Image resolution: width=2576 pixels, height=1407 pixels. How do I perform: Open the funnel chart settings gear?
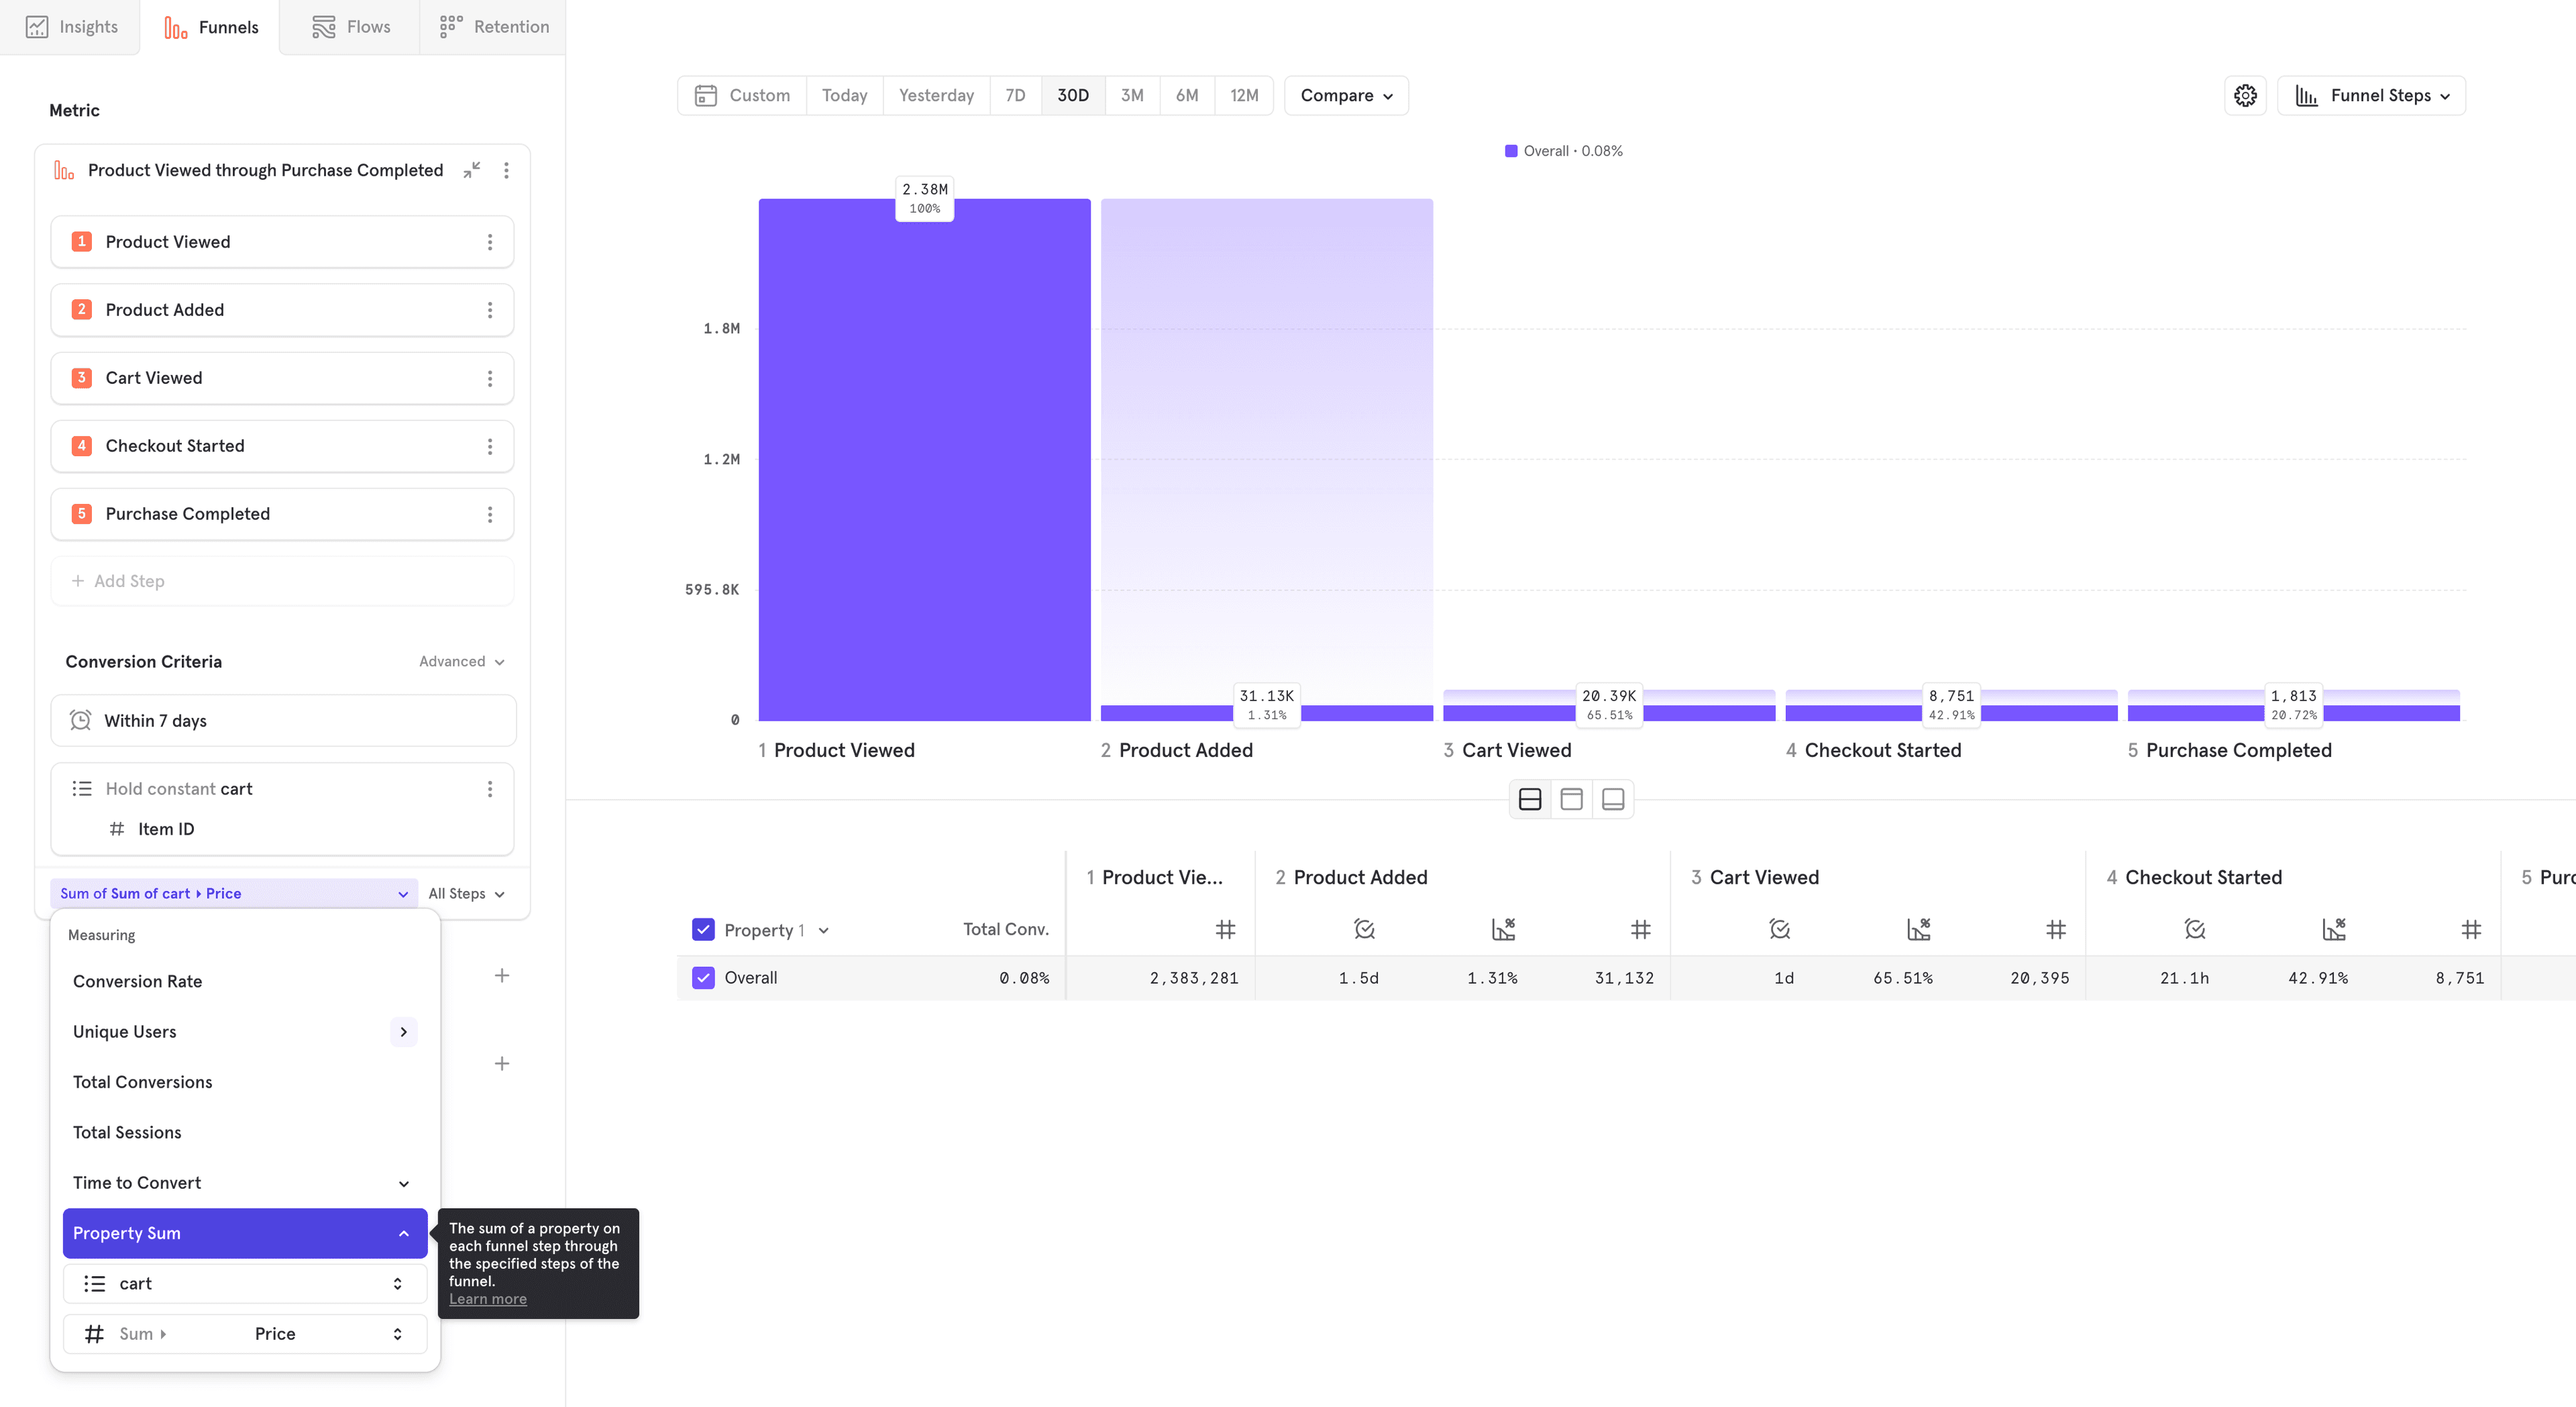click(x=2245, y=95)
